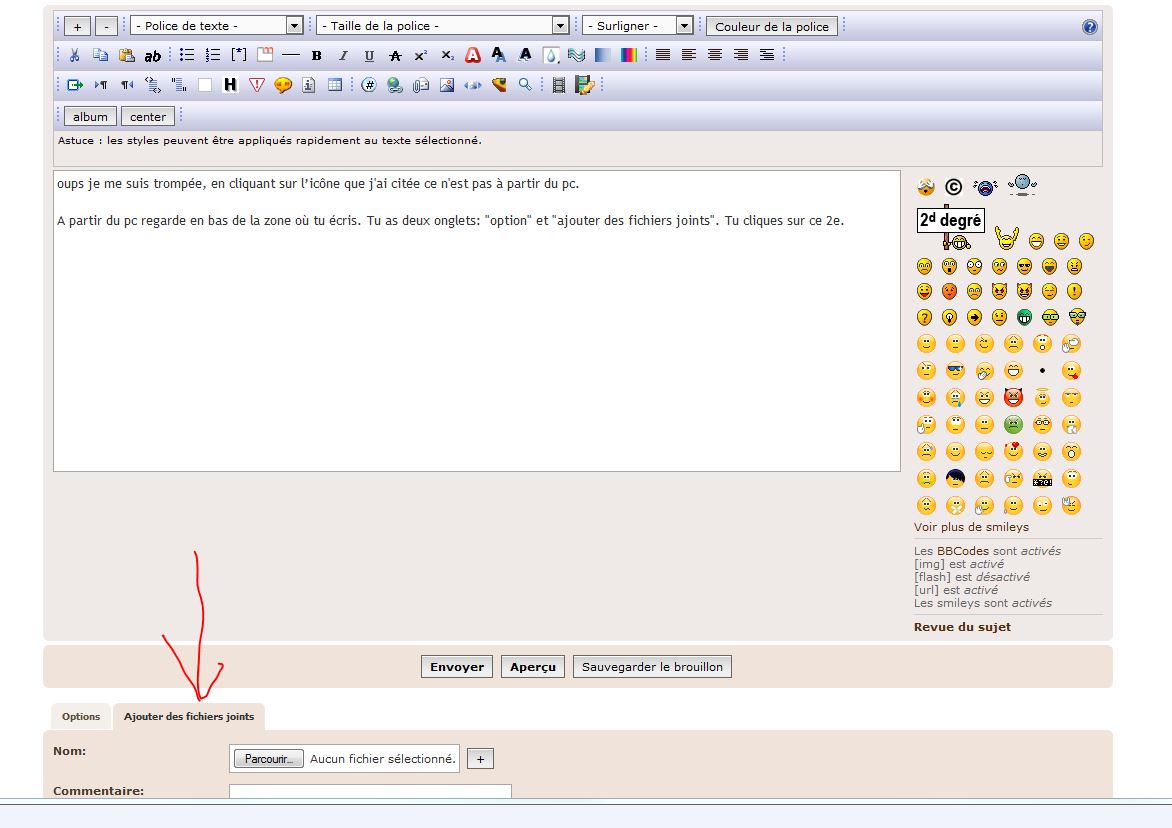Click the bold H heading icon
Screen dimensions: 1172x828
coord(230,85)
